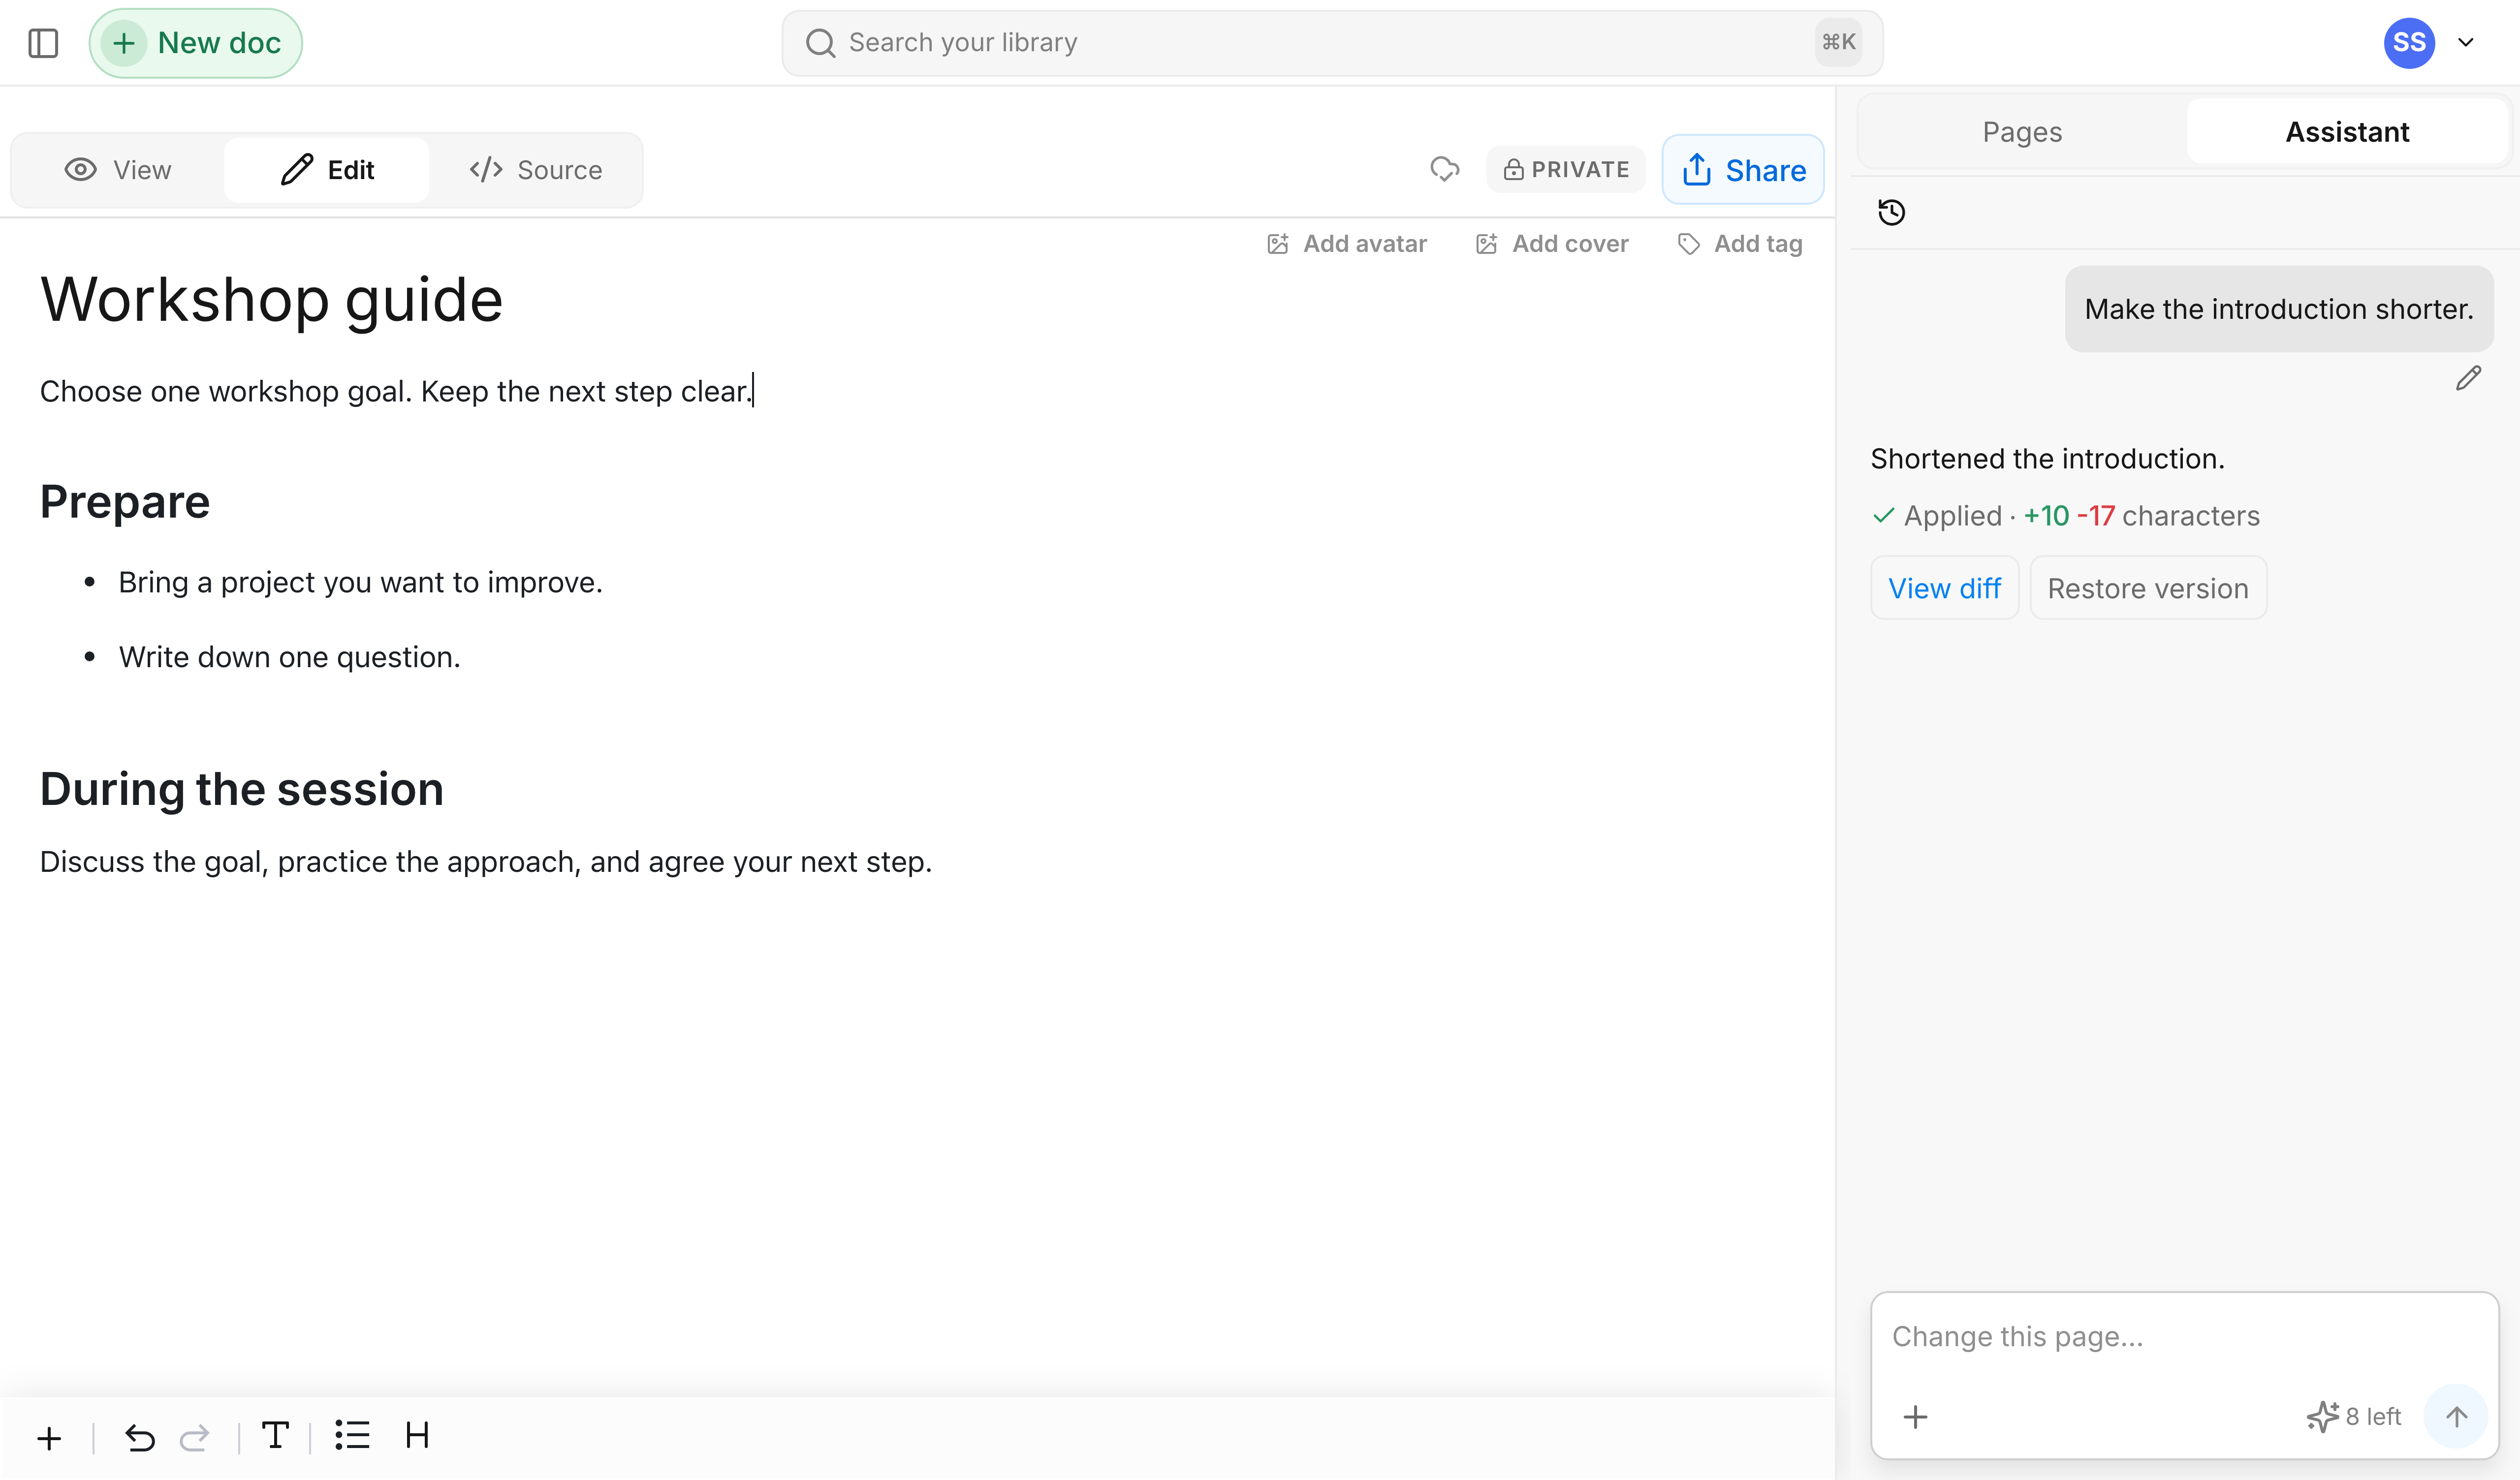Click 'Make the introduction shorter.' message
Viewport: 2520px width, 1480px height.
[2279, 309]
